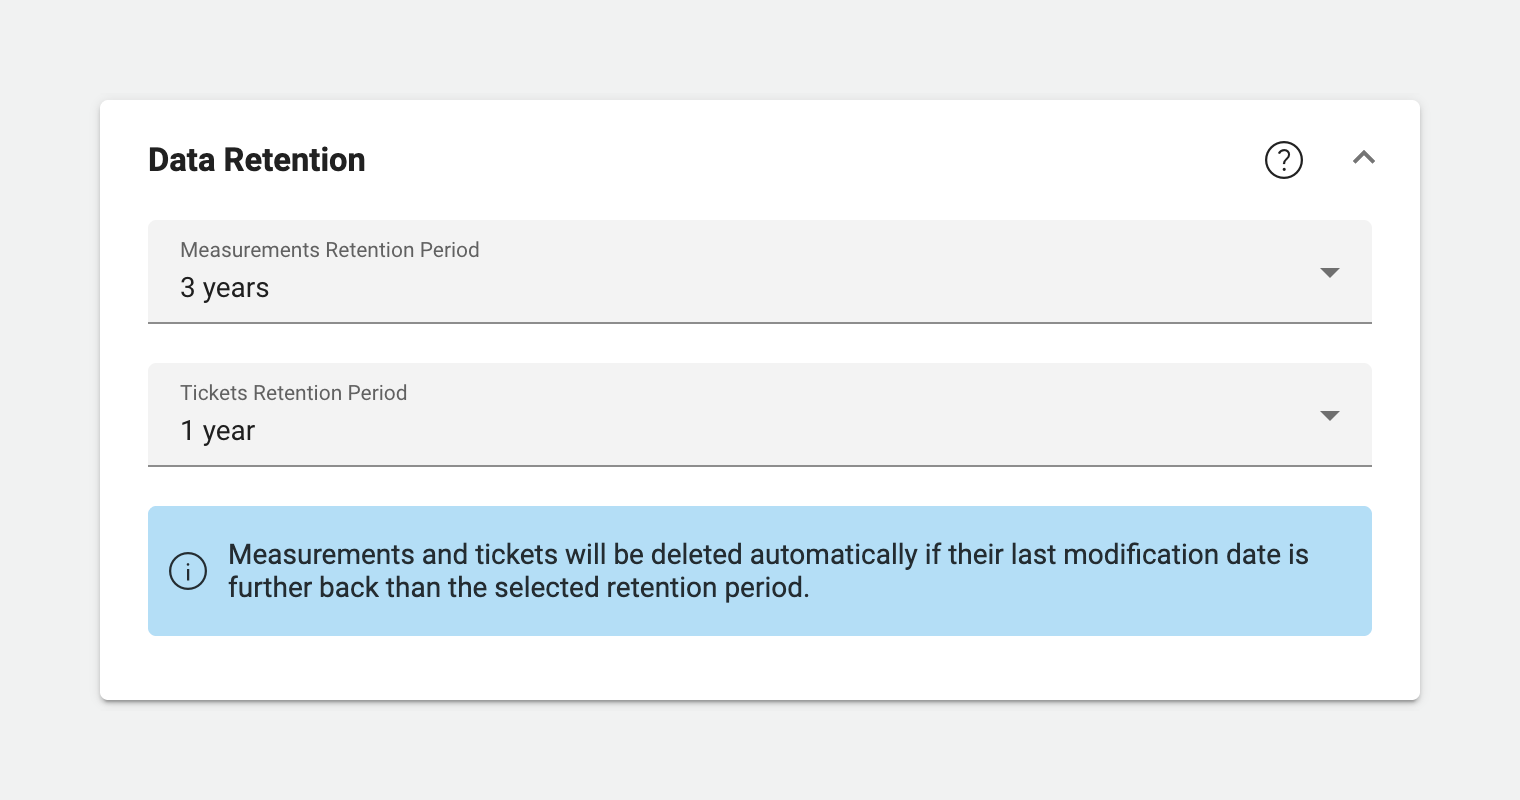This screenshot has height=800, width=1520.
Task: Click the white card space below the info banner
Action: (x=760, y=668)
